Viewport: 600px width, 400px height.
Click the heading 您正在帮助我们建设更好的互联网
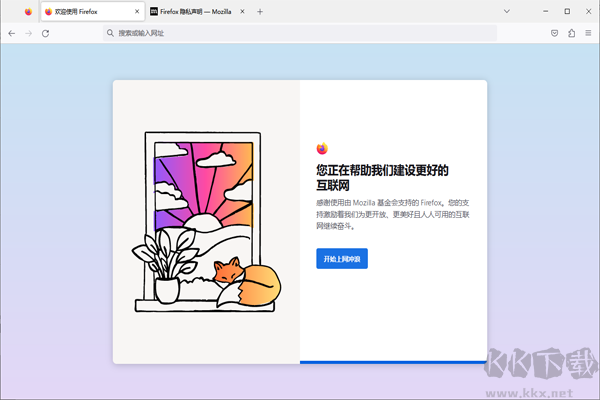[x=382, y=178]
